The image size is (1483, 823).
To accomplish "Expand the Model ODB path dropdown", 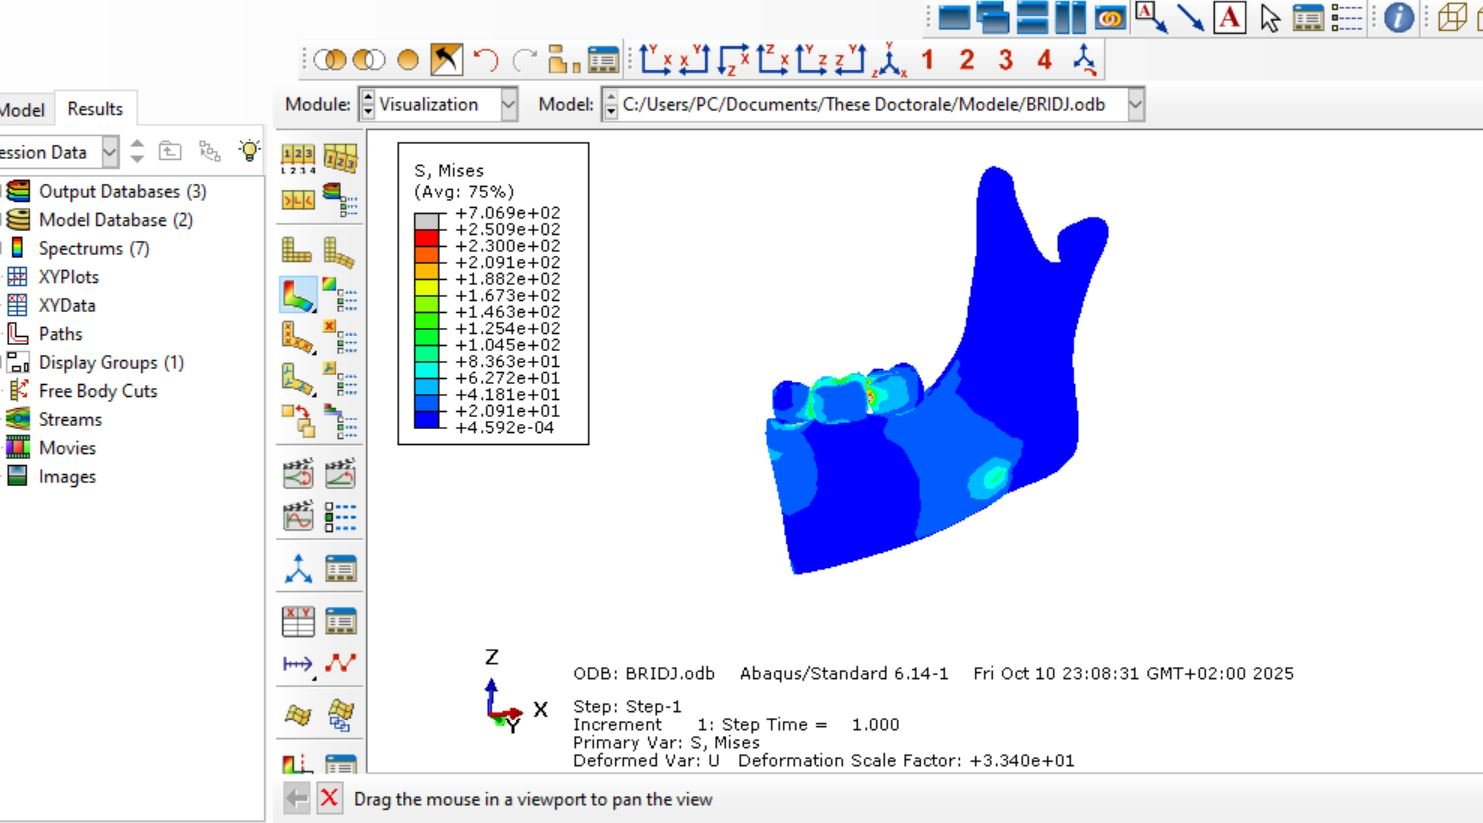I will pos(1135,104).
